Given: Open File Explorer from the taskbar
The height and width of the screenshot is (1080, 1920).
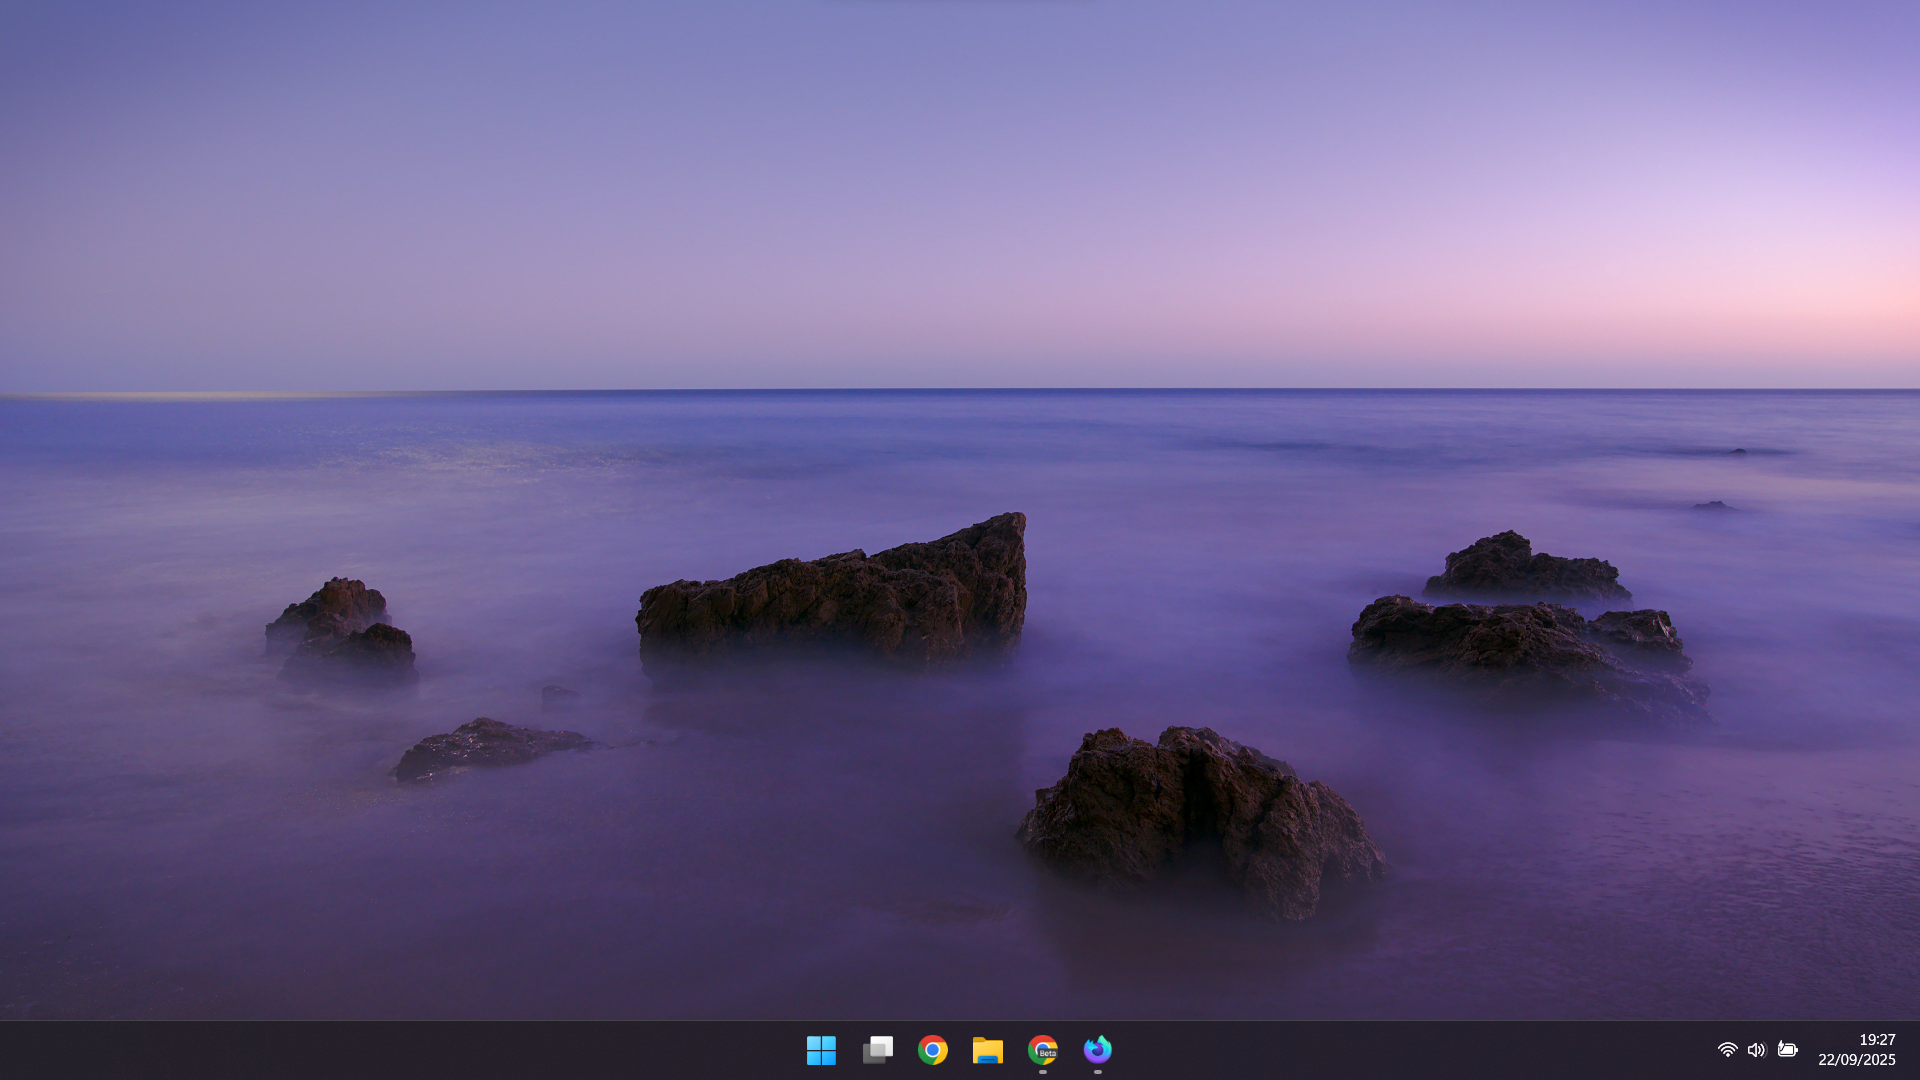Looking at the screenshot, I should [987, 1050].
